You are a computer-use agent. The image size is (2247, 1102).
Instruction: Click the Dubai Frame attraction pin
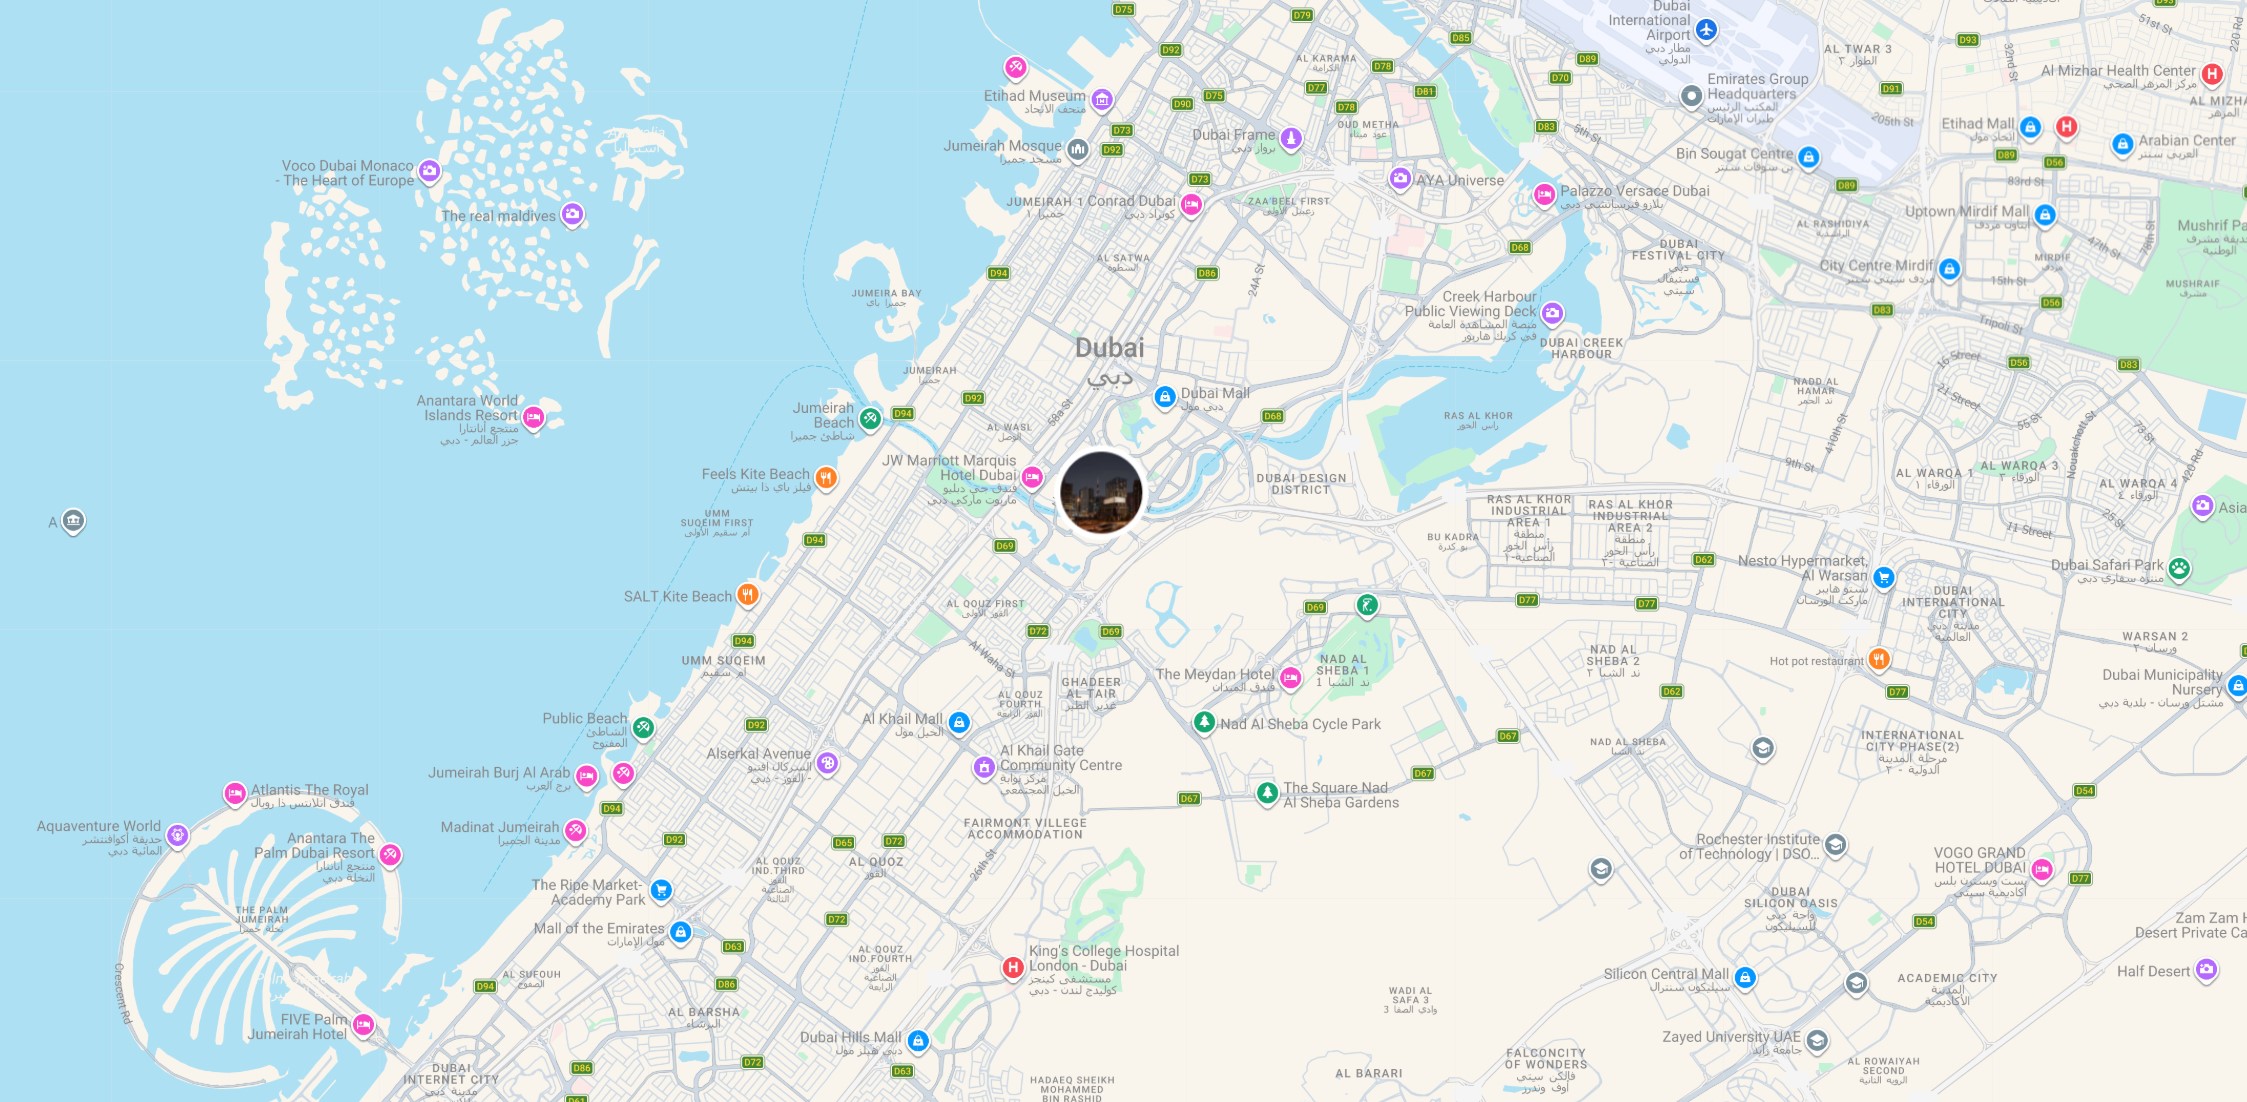[x=1291, y=138]
